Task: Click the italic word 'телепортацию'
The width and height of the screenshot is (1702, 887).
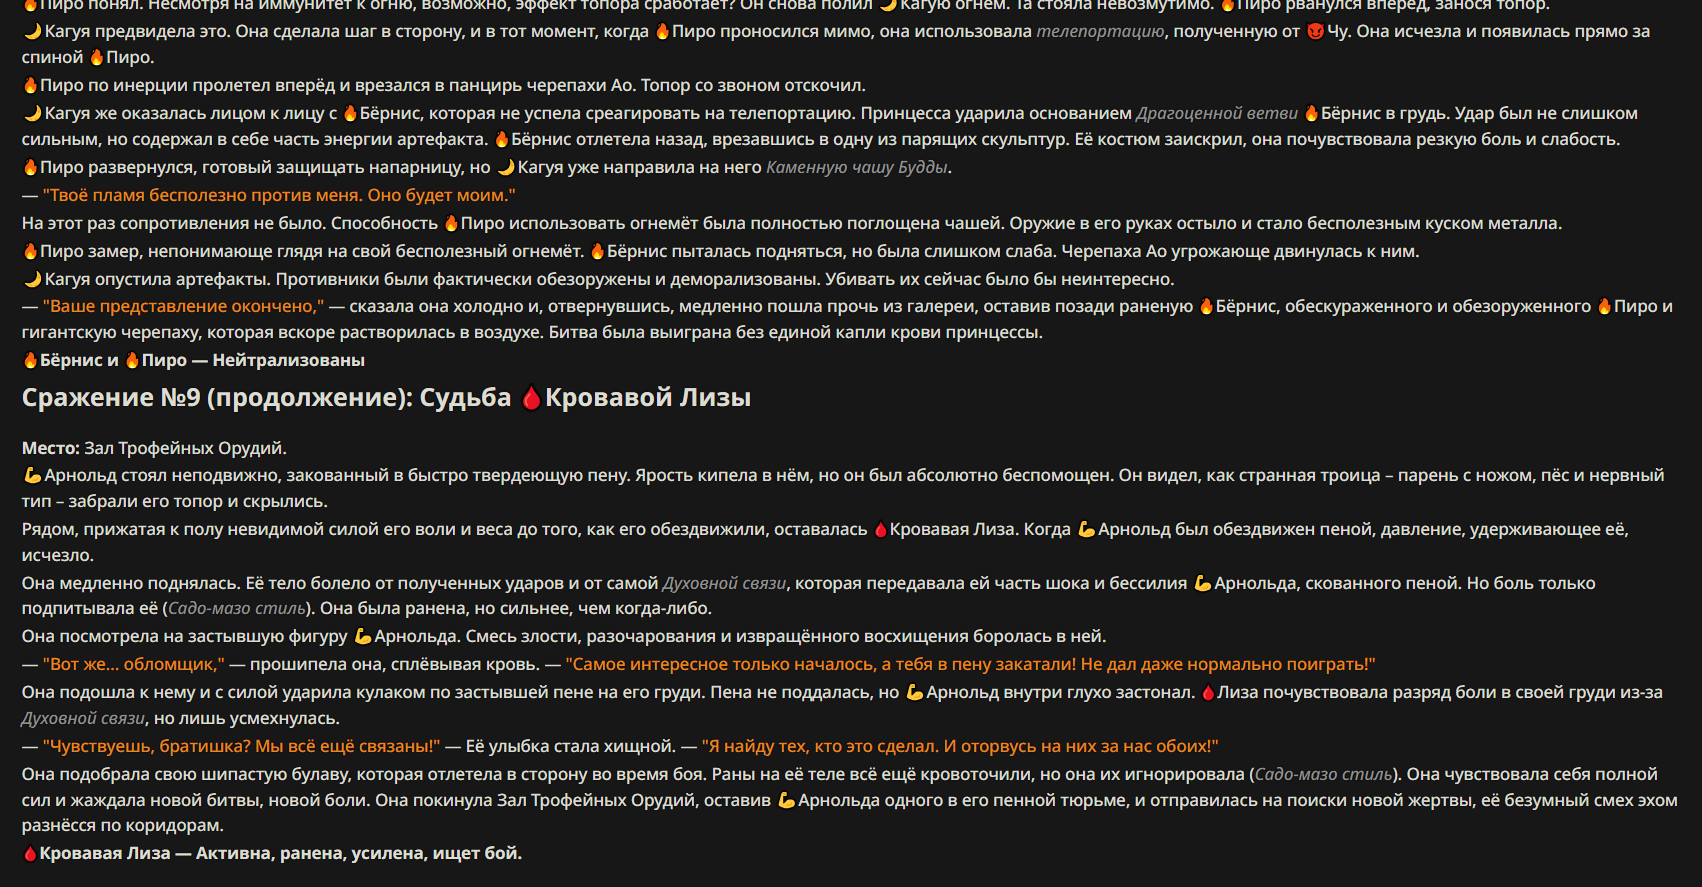Action: pyautogui.click(x=1100, y=31)
